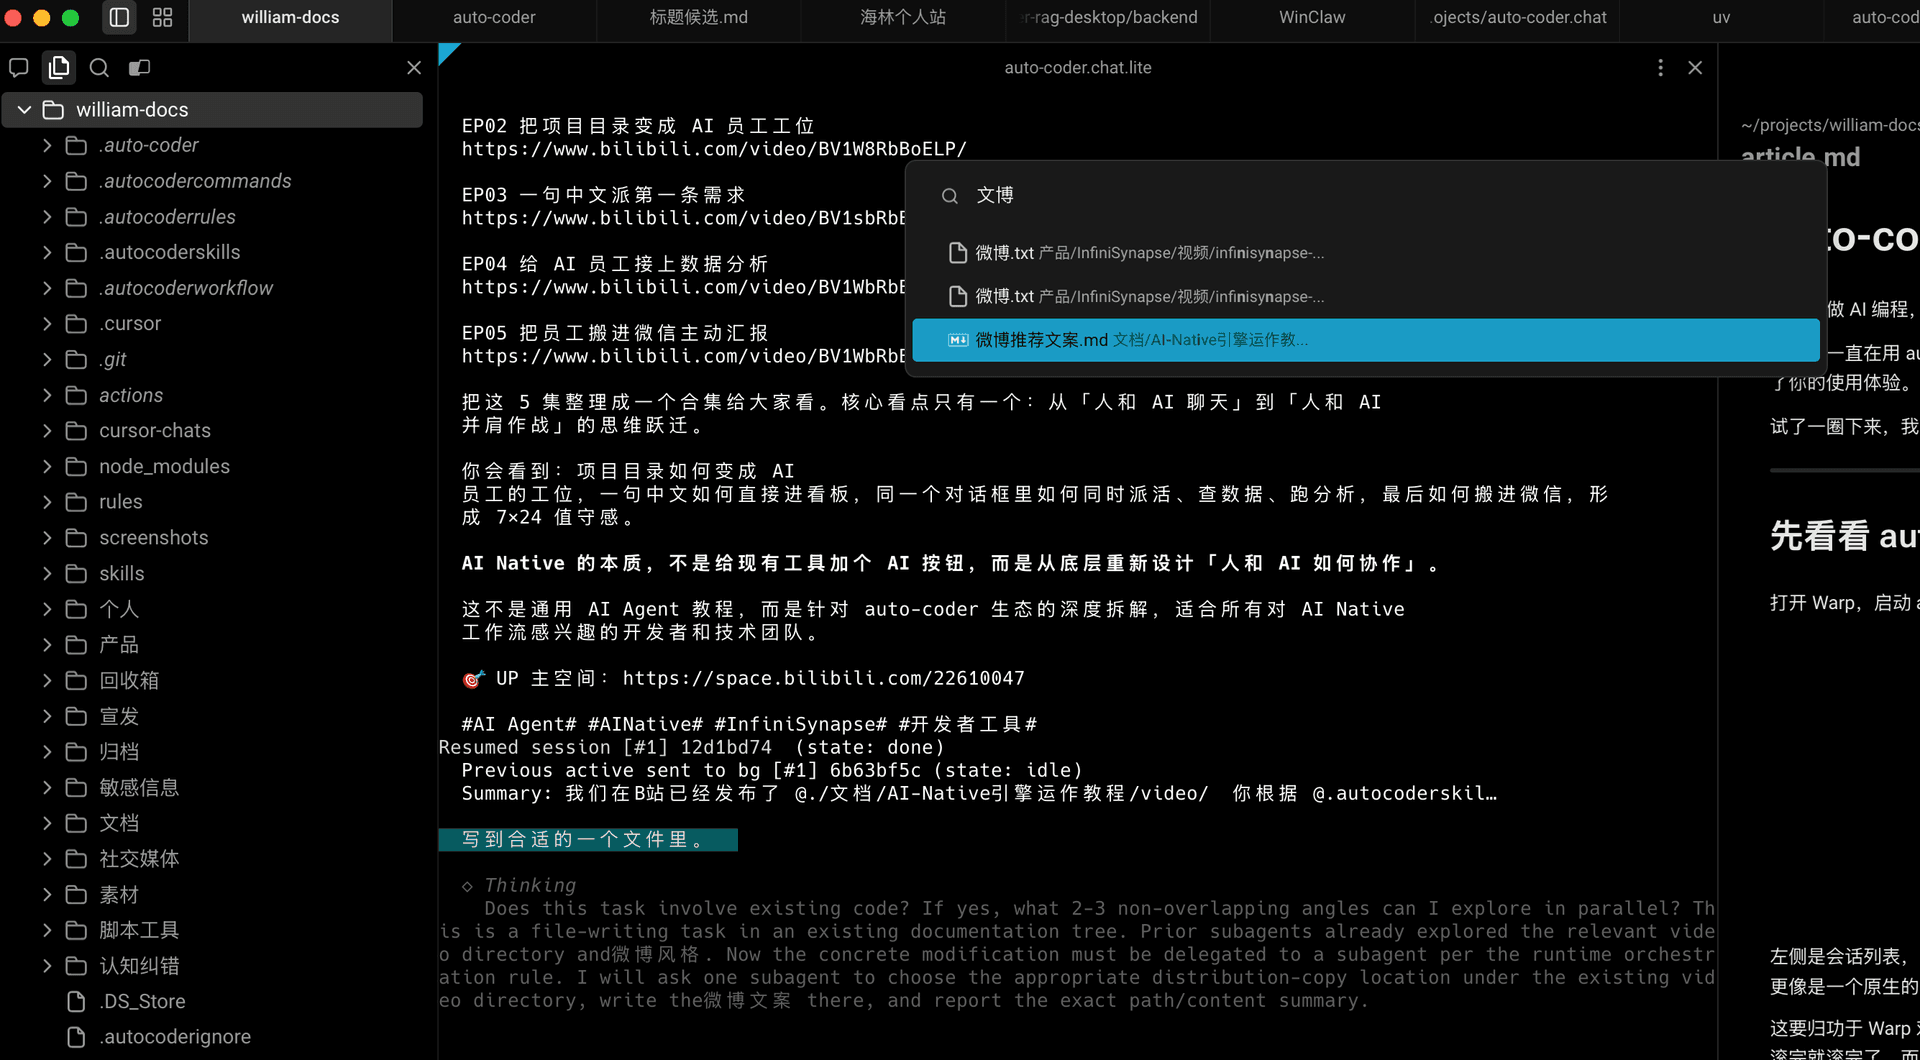Select the 个人 folder row
1920x1060 pixels.
pos(212,609)
